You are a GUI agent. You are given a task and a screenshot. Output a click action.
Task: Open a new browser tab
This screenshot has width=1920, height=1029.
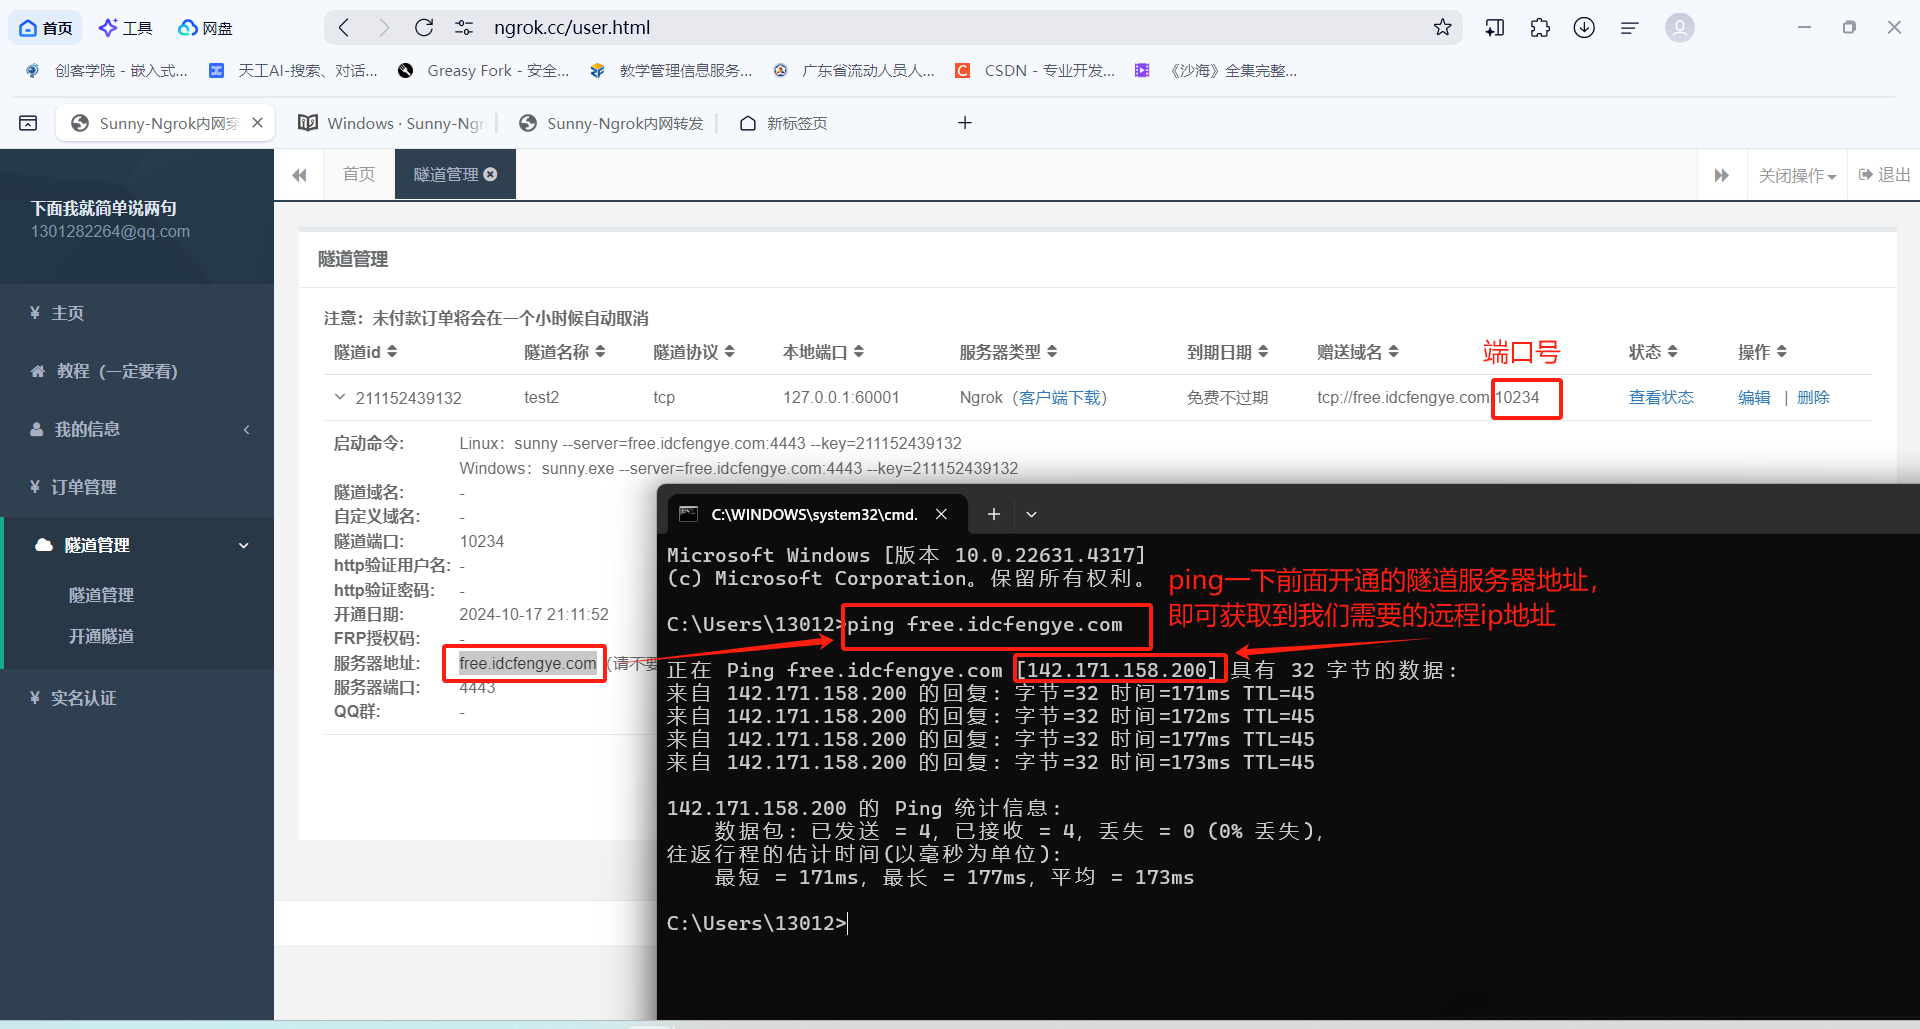point(965,123)
